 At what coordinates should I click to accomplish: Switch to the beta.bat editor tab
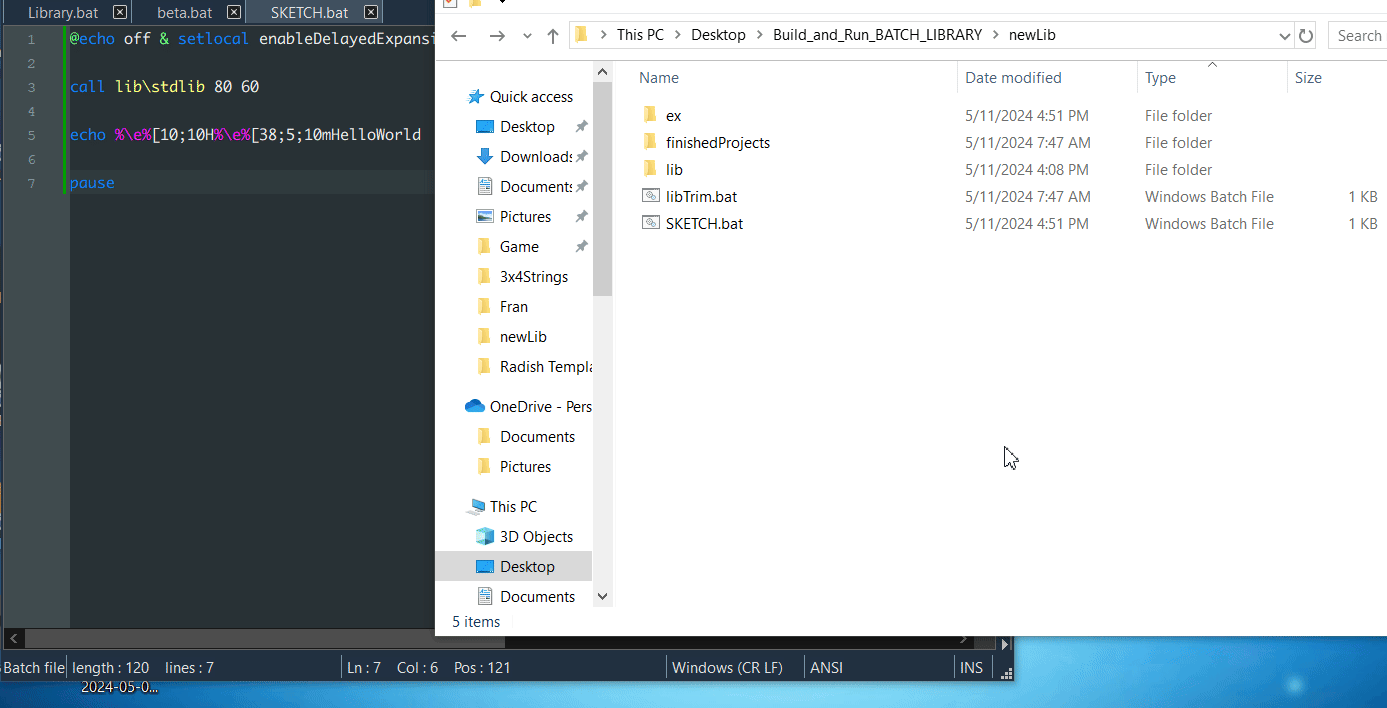pos(185,13)
